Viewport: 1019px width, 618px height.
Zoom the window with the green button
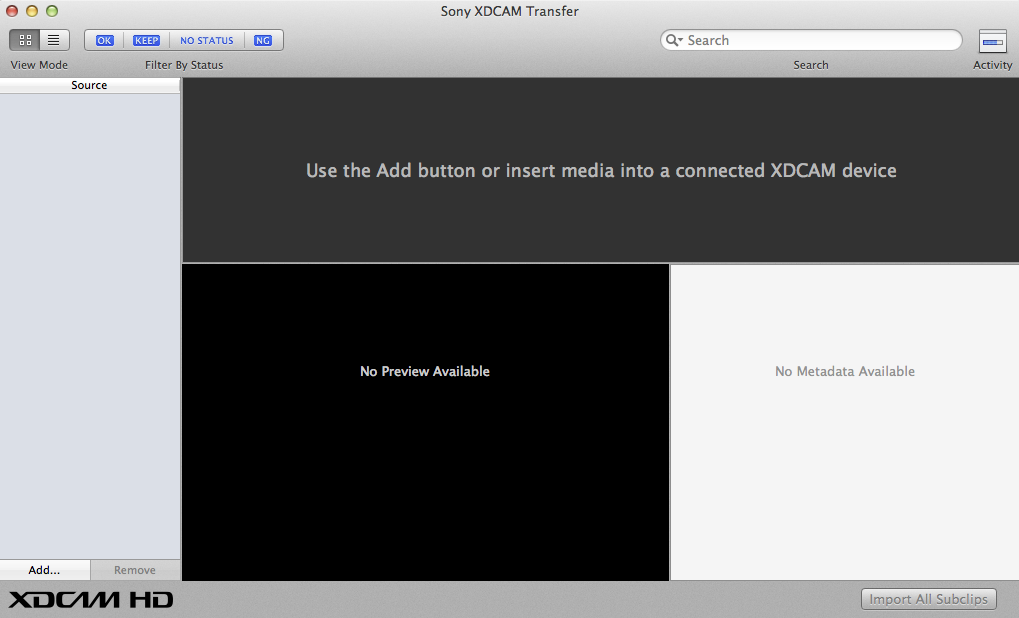click(52, 11)
